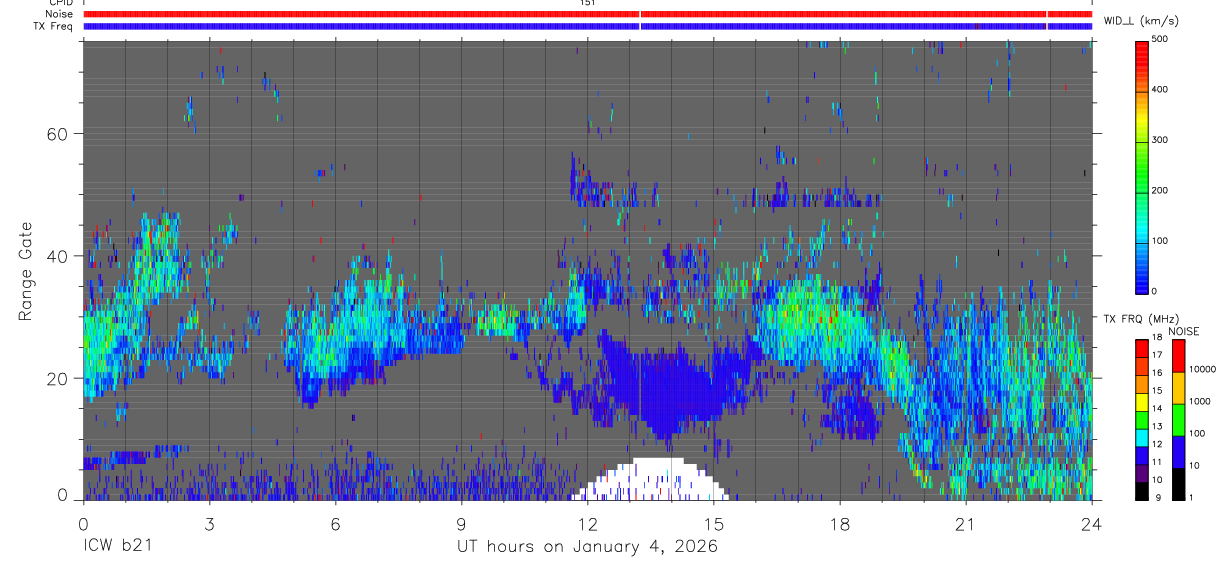Click the '9' UT hour tick label
1228x567 pixels.
point(461,523)
